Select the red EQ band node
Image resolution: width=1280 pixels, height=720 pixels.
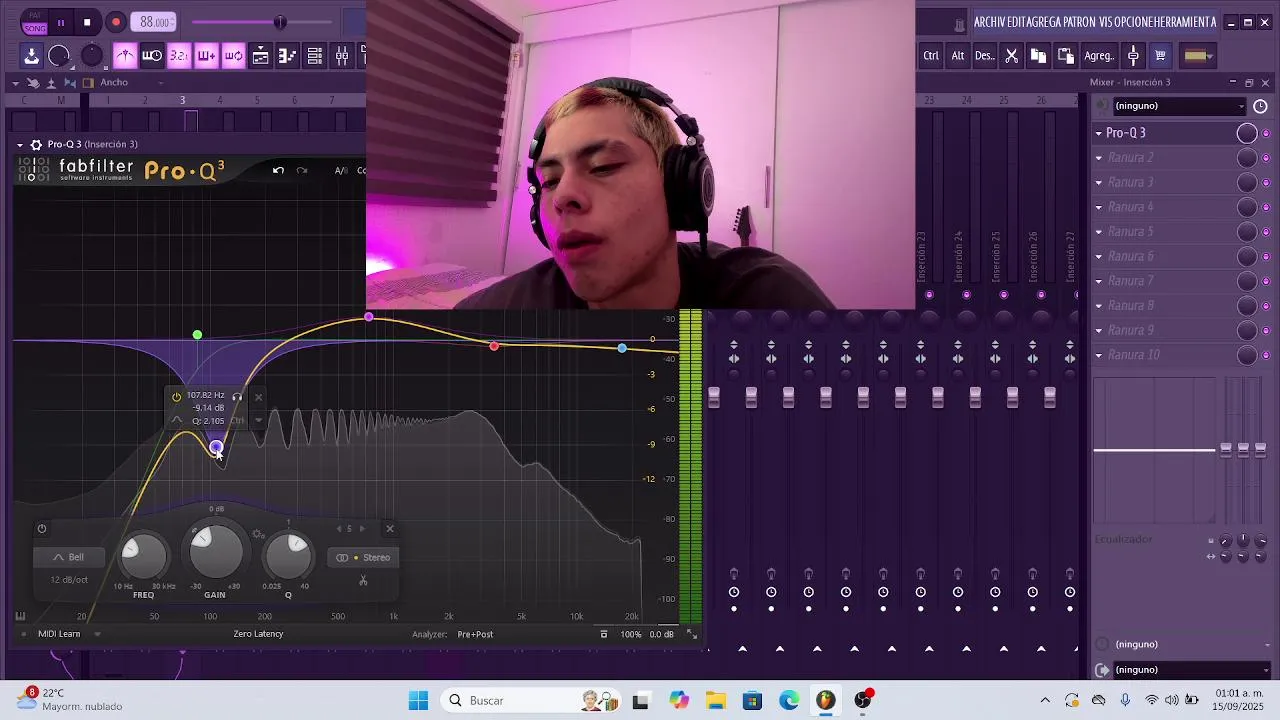[494, 346]
